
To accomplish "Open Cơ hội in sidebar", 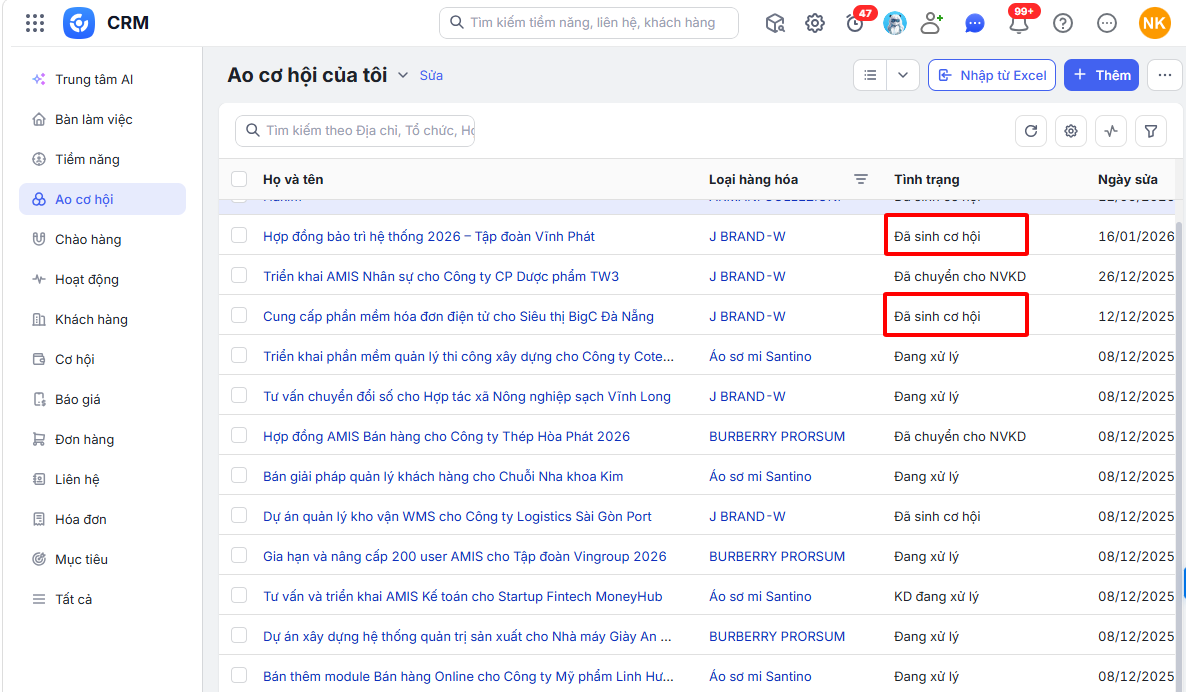I will click(x=102, y=359).
